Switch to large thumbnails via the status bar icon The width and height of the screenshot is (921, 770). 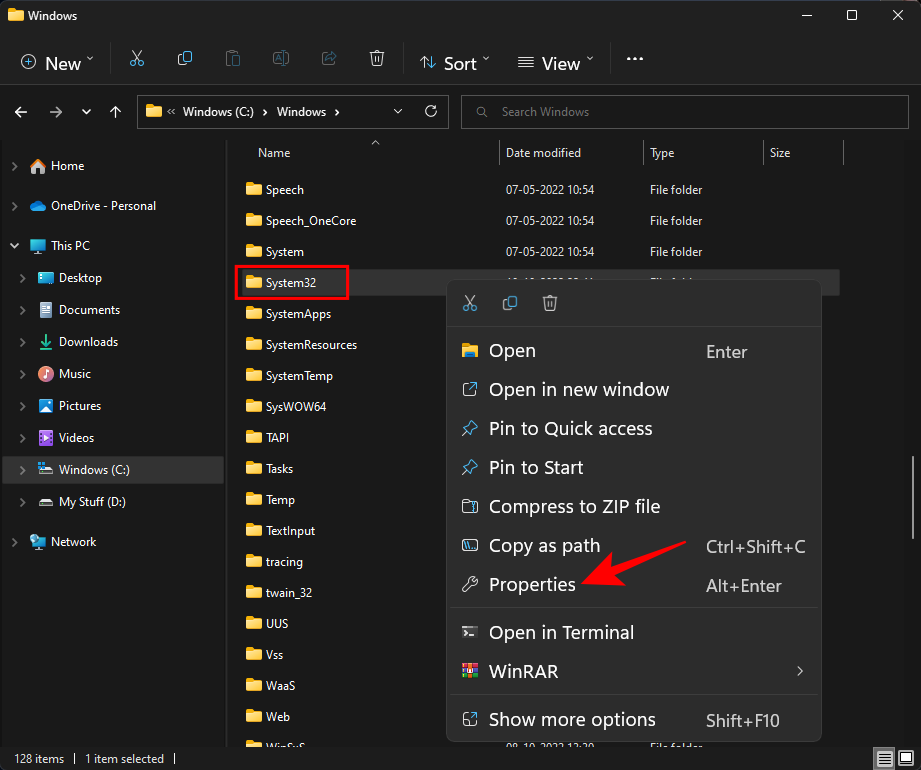coord(905,759)
